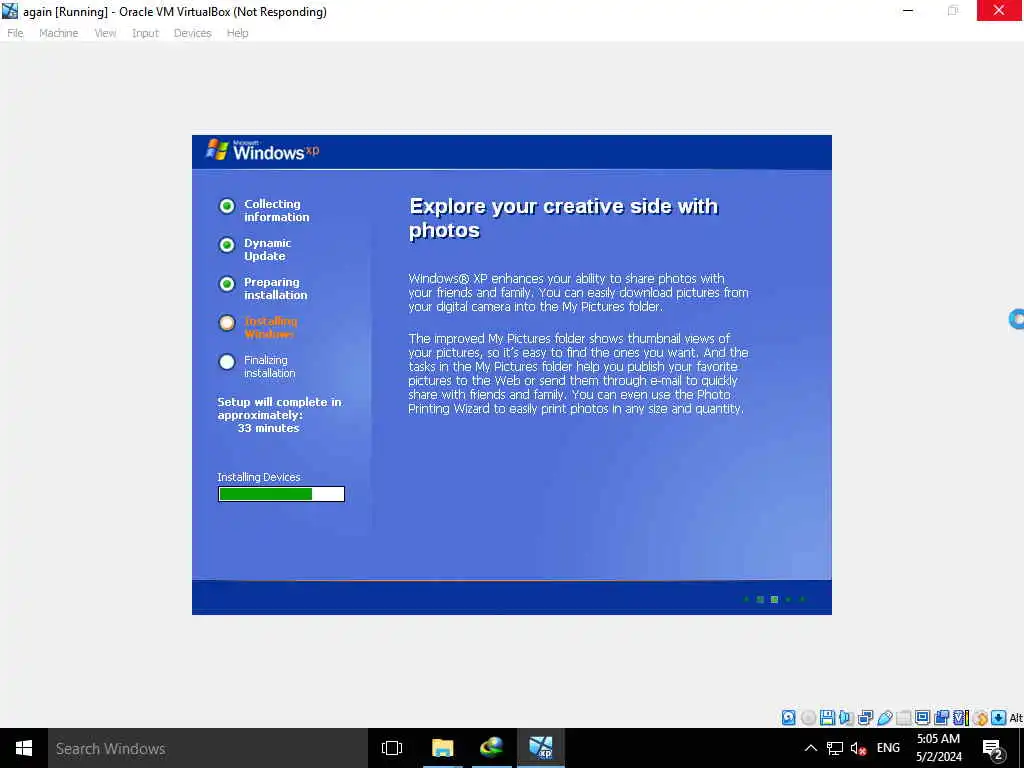Screen dimensions: 1024x768
Task: Show hidden tray icons with chevron
Action: [x=810, y=748]
